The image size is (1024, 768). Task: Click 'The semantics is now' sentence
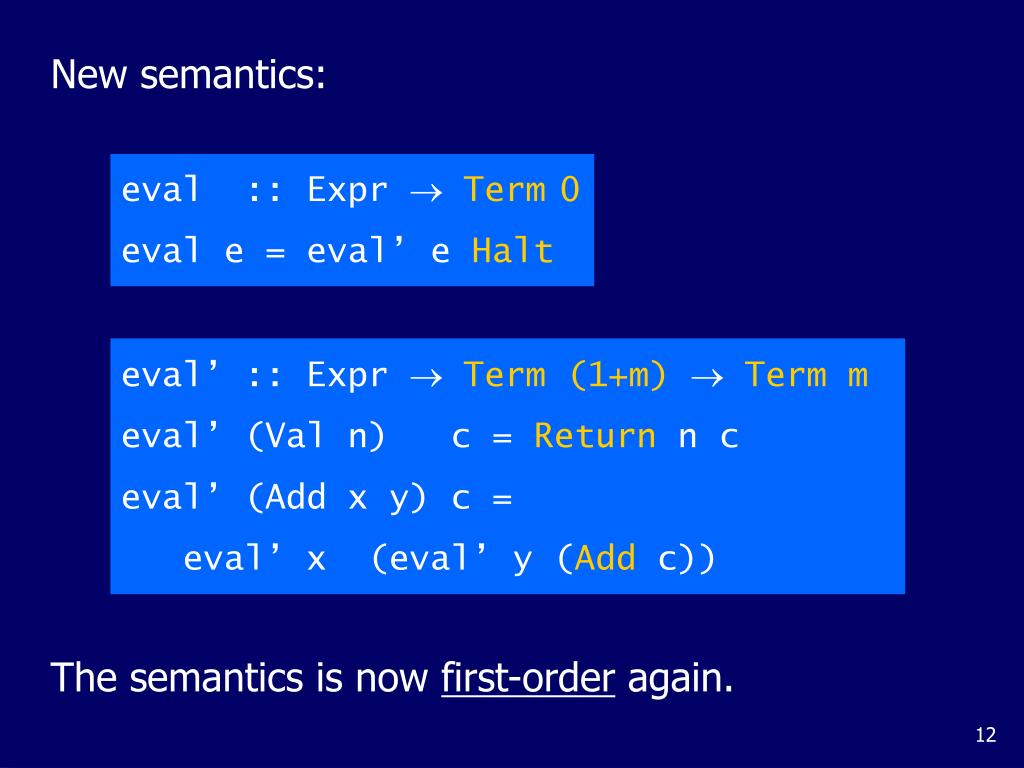pyautogui.click(x=239, y=678)
